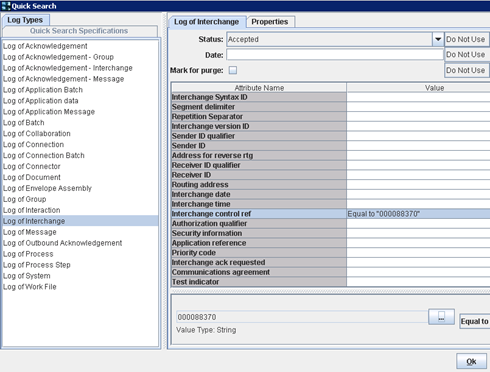The width and height of the screenshot is (490, 372).
Task: Select Test indicator attribute row
Action: 259,282
